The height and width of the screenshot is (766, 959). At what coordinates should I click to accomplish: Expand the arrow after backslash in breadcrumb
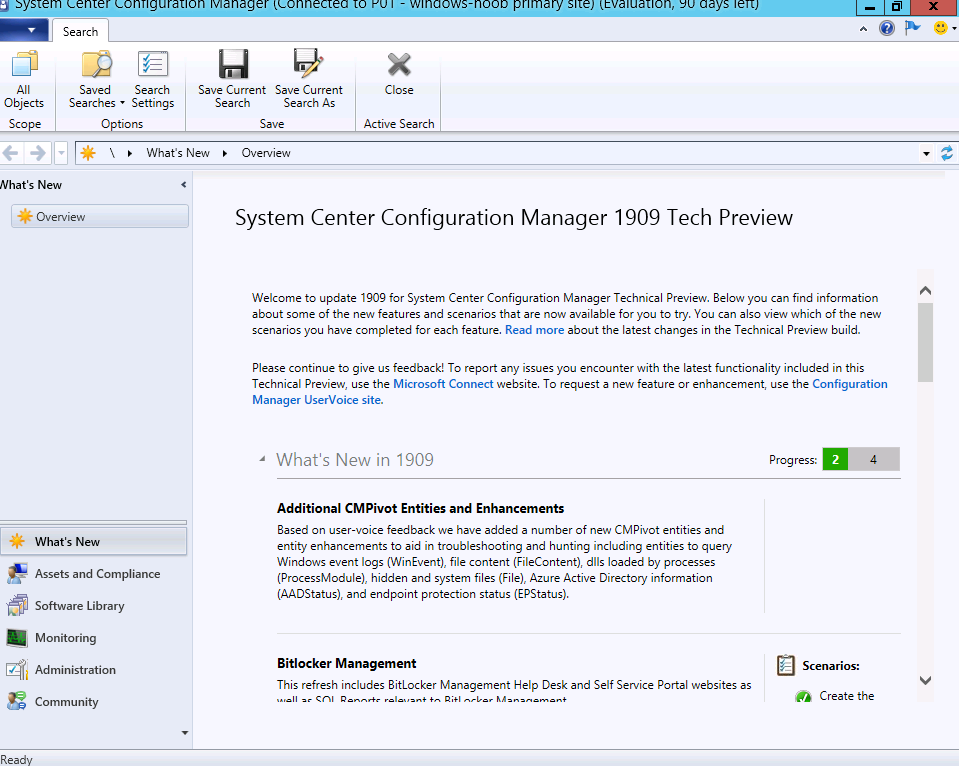tap(130, 154)
